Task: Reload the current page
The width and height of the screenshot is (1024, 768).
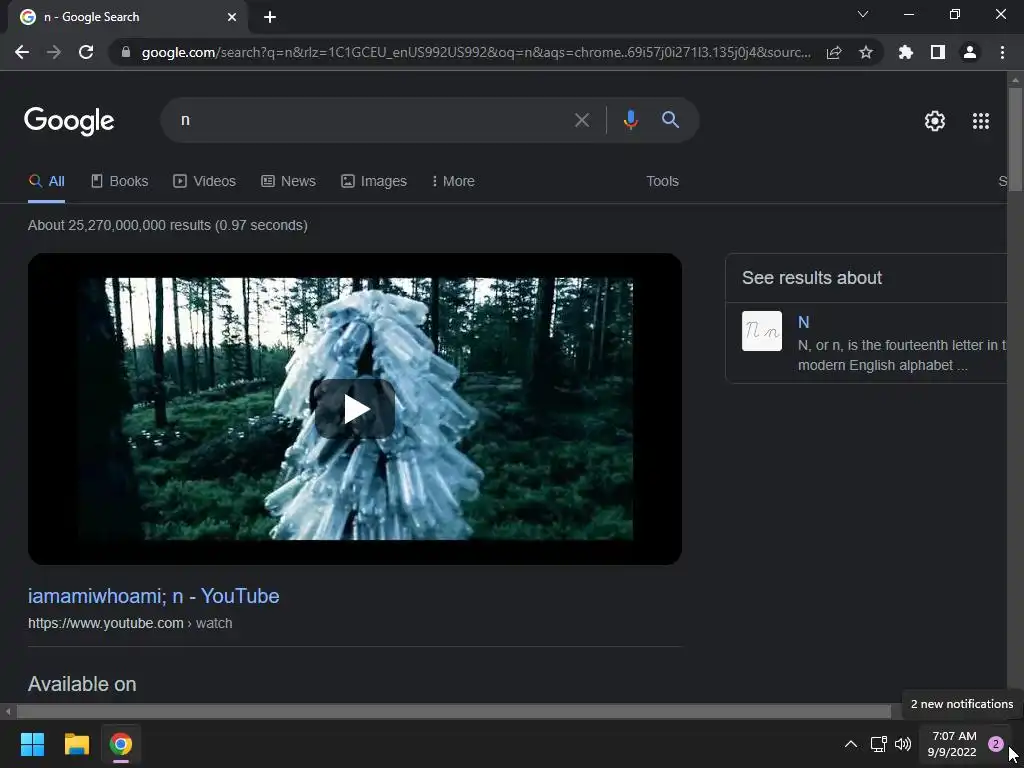Action: click(x=86, y=52)
